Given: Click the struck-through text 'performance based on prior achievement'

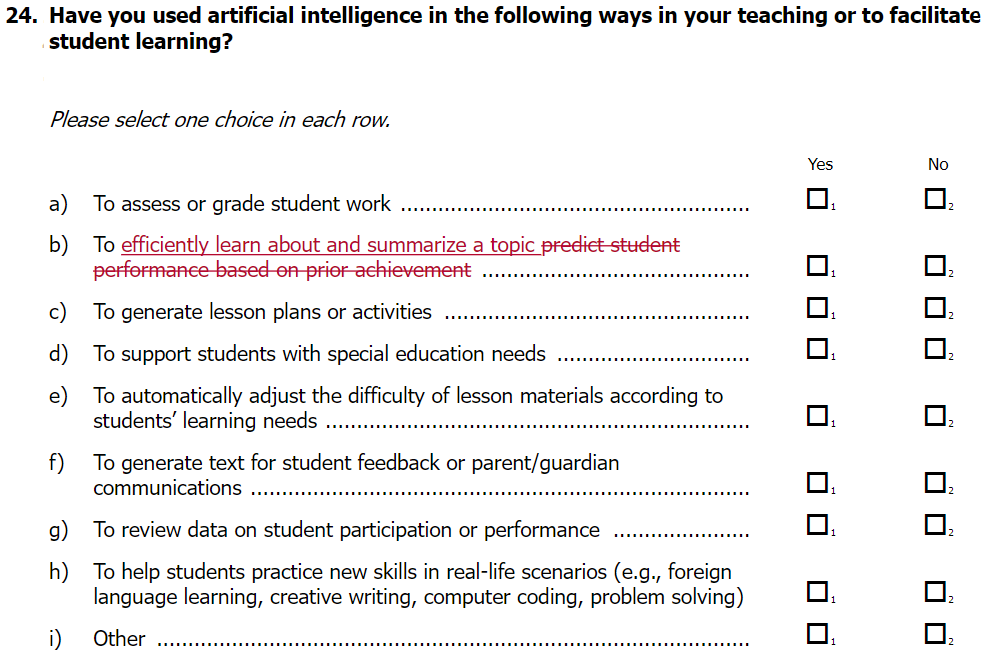Looking at the screenshot, I should point(282,270).
